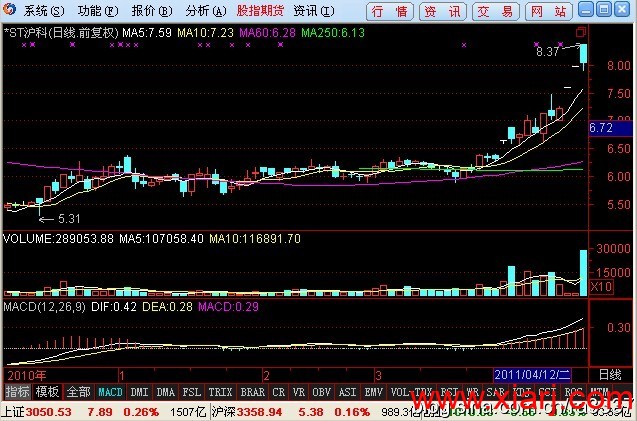
Task: Click the MA60:6.28 indicator label
Action: pos(267,33)
